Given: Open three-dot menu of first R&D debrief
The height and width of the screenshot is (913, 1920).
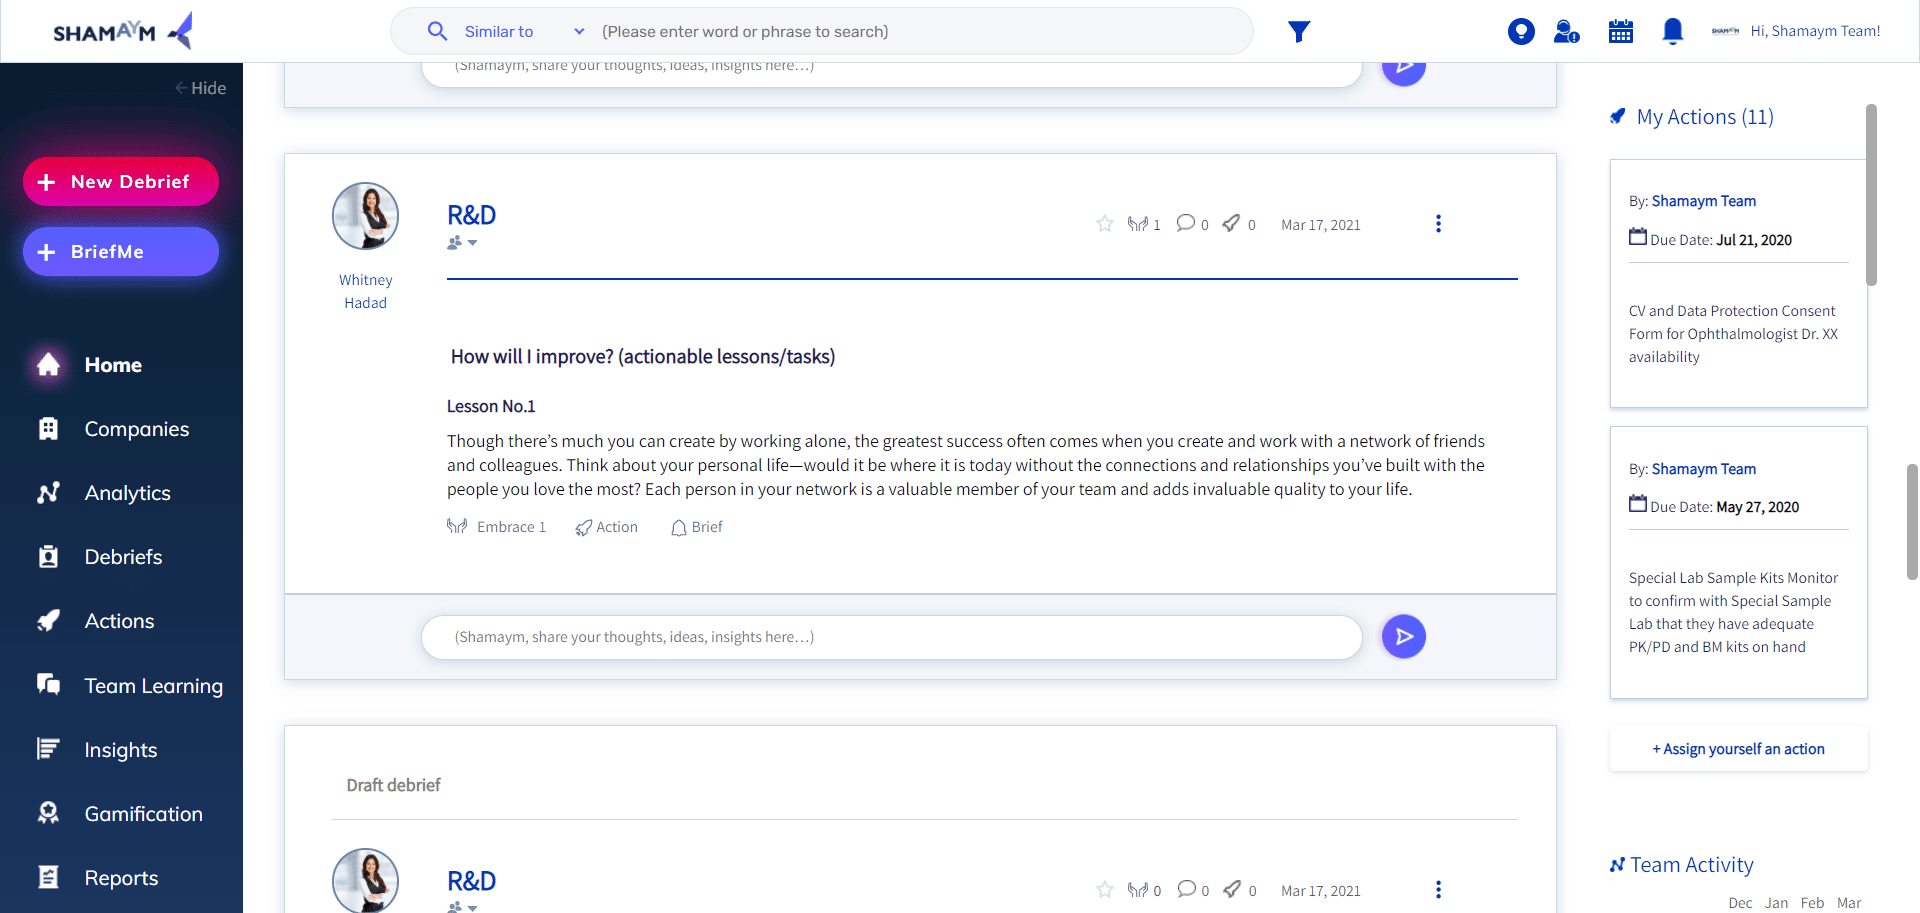Looking at the screenshot, I should 1438,224.
